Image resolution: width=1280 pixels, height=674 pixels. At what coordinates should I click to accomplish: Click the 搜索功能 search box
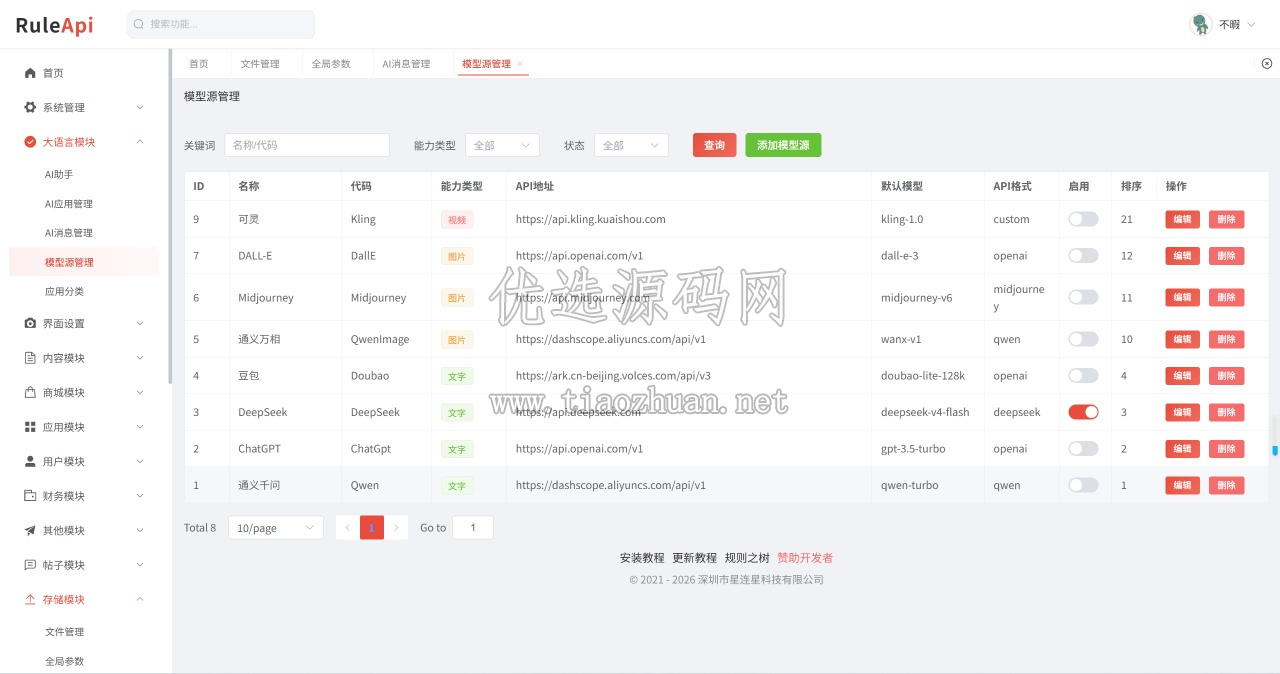(x=221, y=24)
